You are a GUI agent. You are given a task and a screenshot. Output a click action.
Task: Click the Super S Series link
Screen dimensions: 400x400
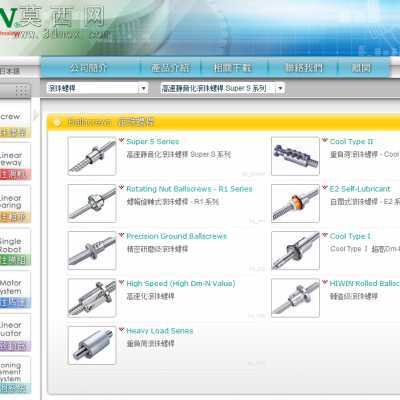coord(153,141)
